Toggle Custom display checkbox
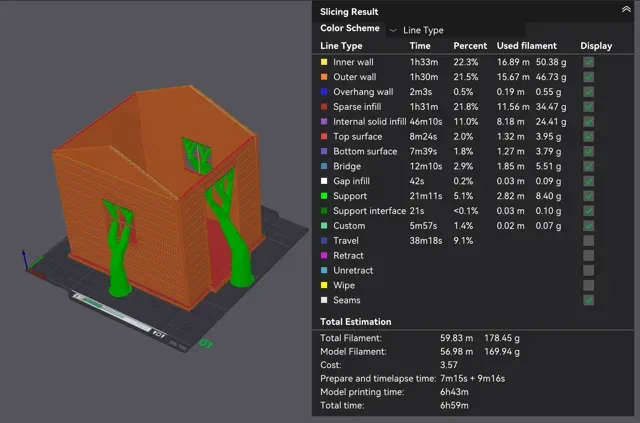 [588, 226]
